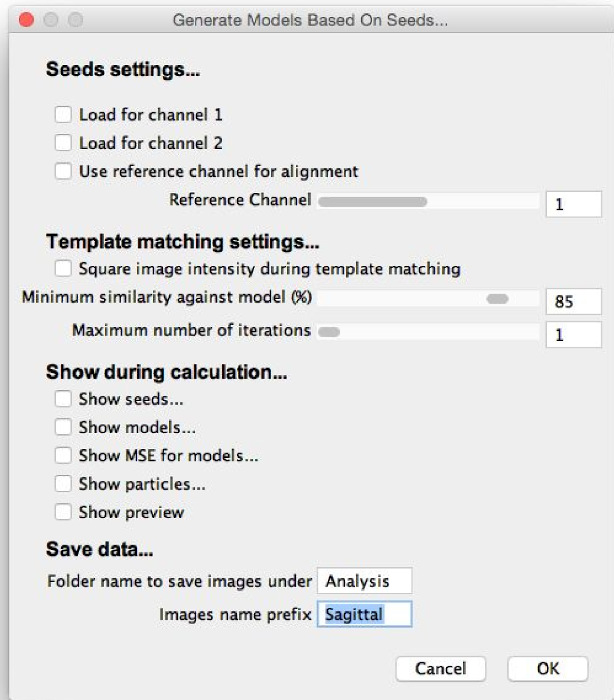Toggle the Show preview checkbox
This screenshot has width=614, height=700.
tap(64, 512)
